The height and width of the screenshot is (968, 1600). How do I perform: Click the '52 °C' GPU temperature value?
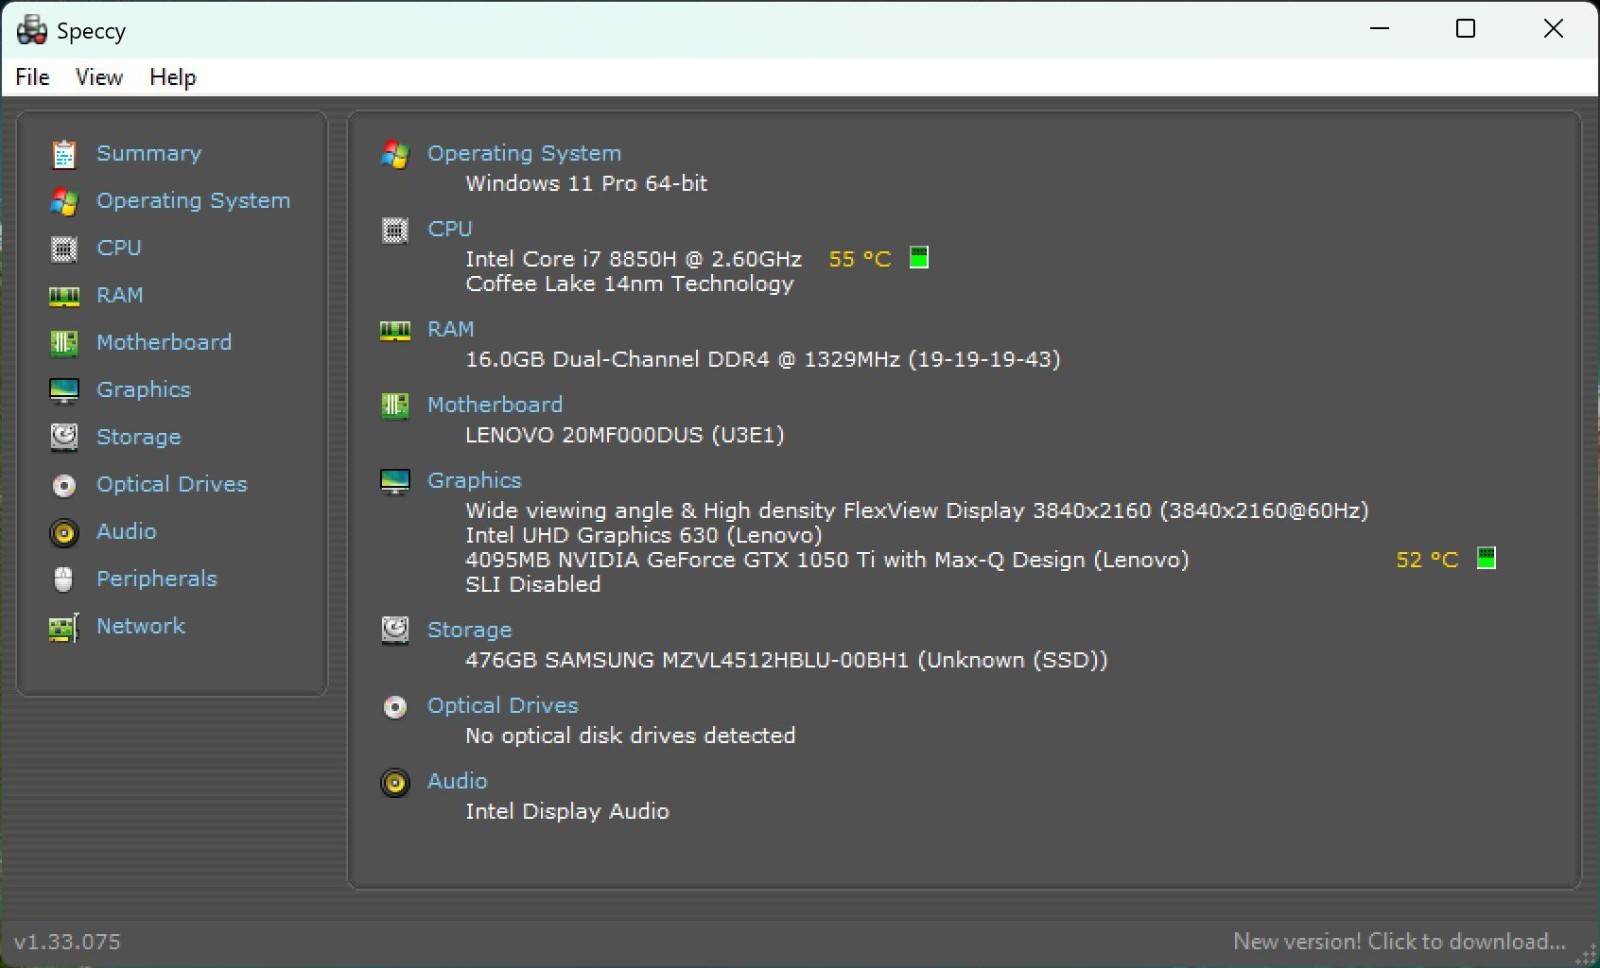click(1427, 560)
